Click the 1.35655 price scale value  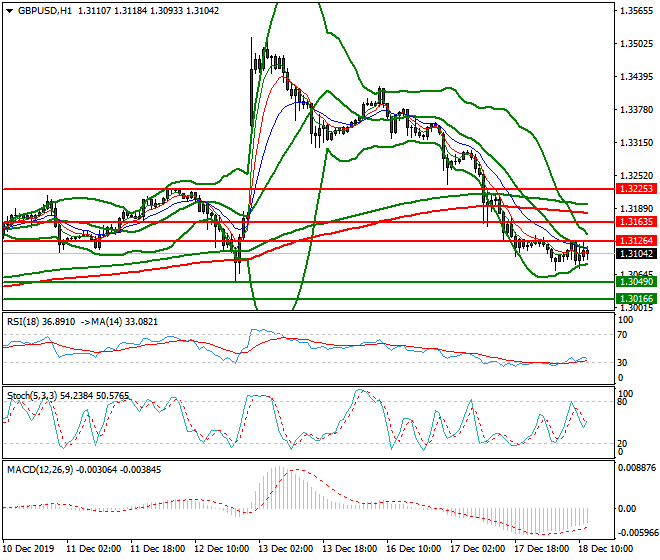click(637, 11)
